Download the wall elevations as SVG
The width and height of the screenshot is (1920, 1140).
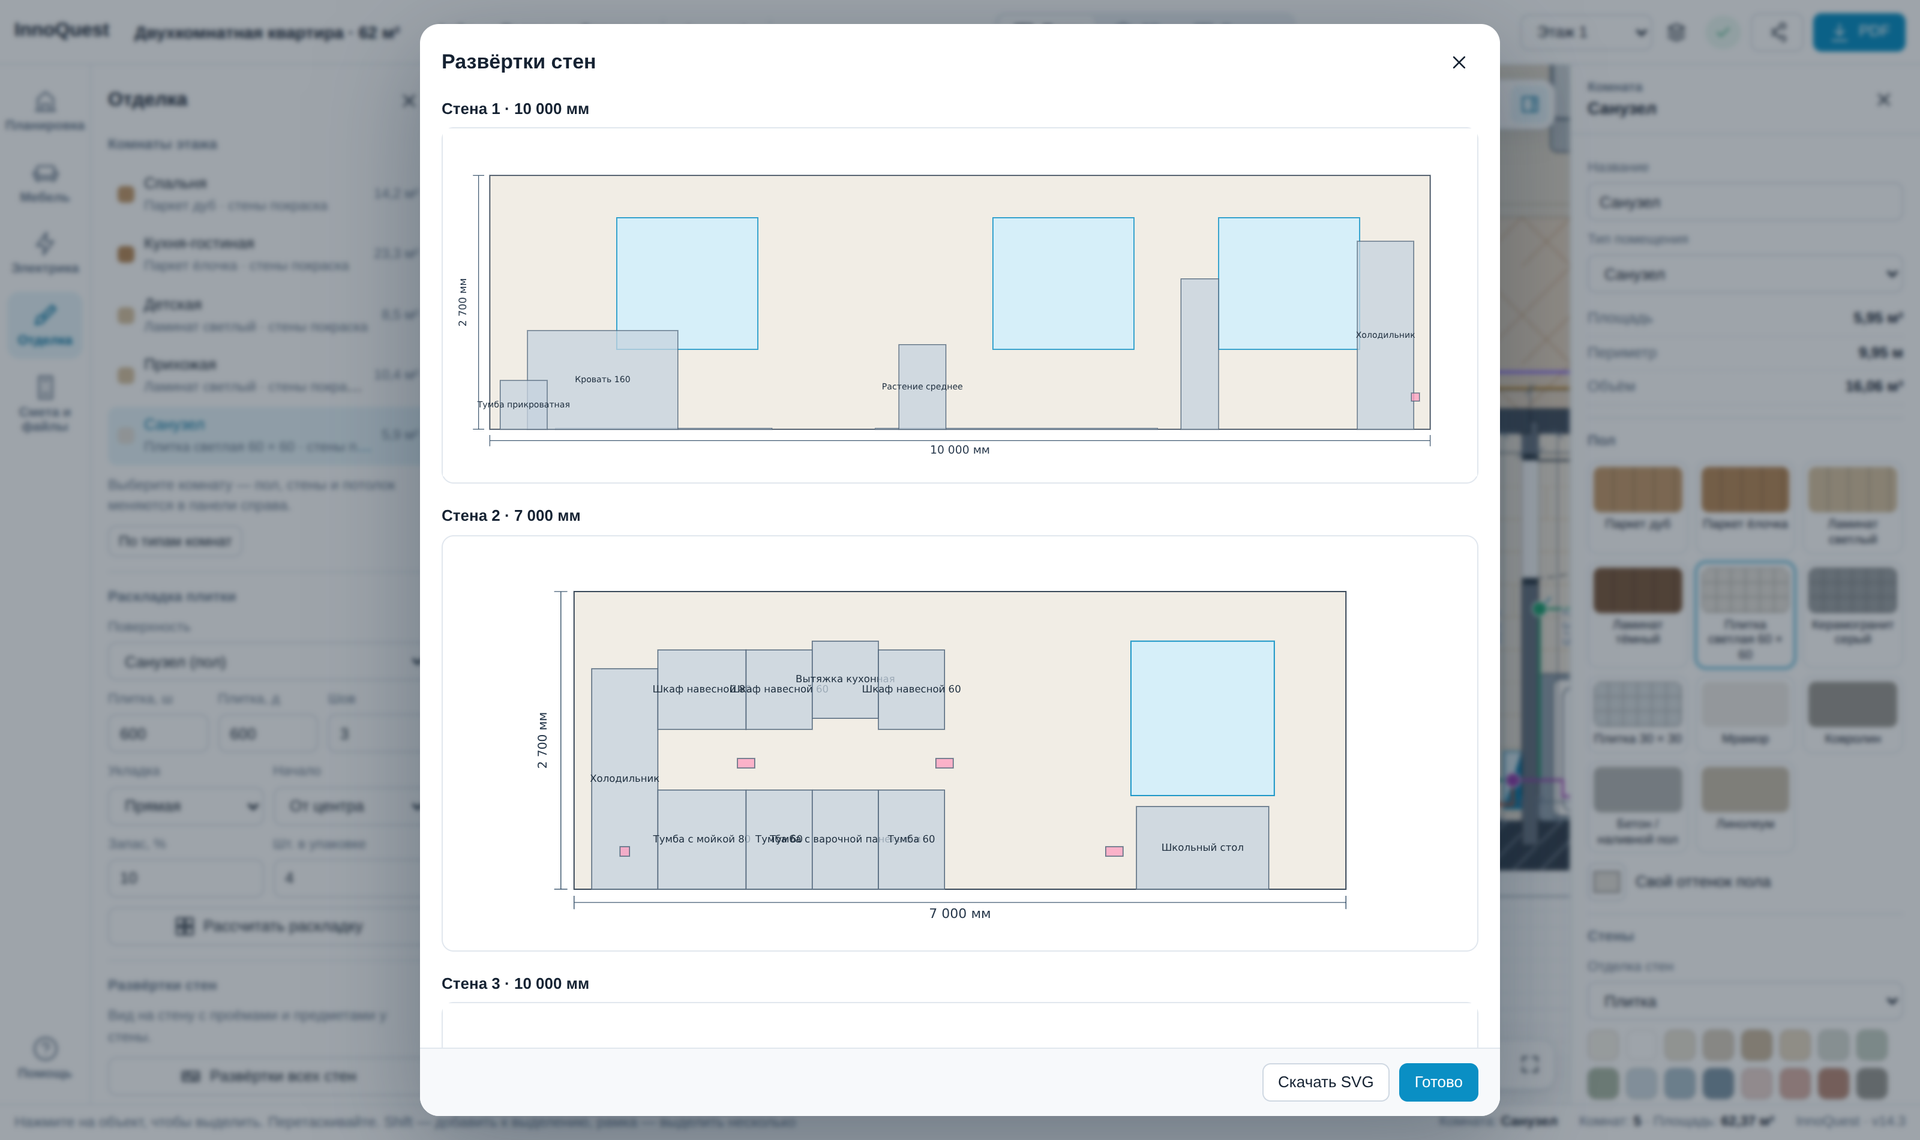(1325, 1082)
